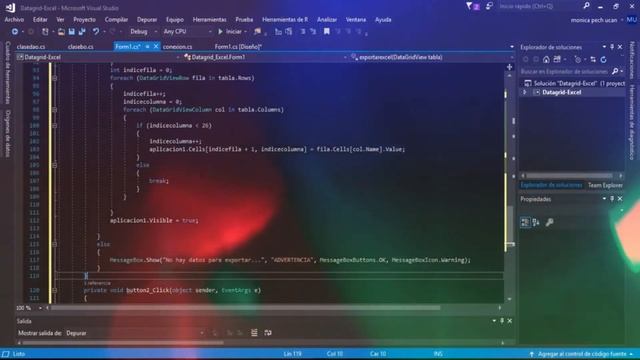Screen dimensions: 640x360
Task: Open the Archivo menu
Action: pyautogui.click(x=14, y=20)
